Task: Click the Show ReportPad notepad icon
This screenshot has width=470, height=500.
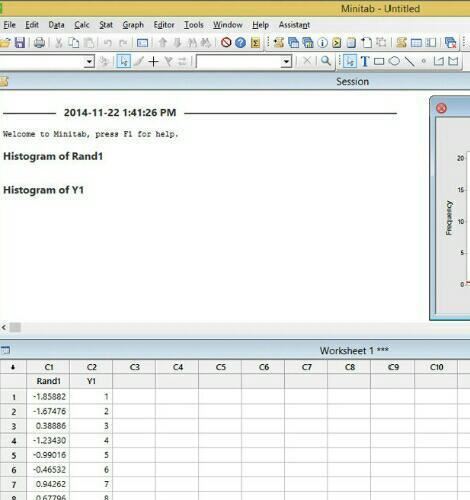Action: pyautogui.click(x=351, y=43)
